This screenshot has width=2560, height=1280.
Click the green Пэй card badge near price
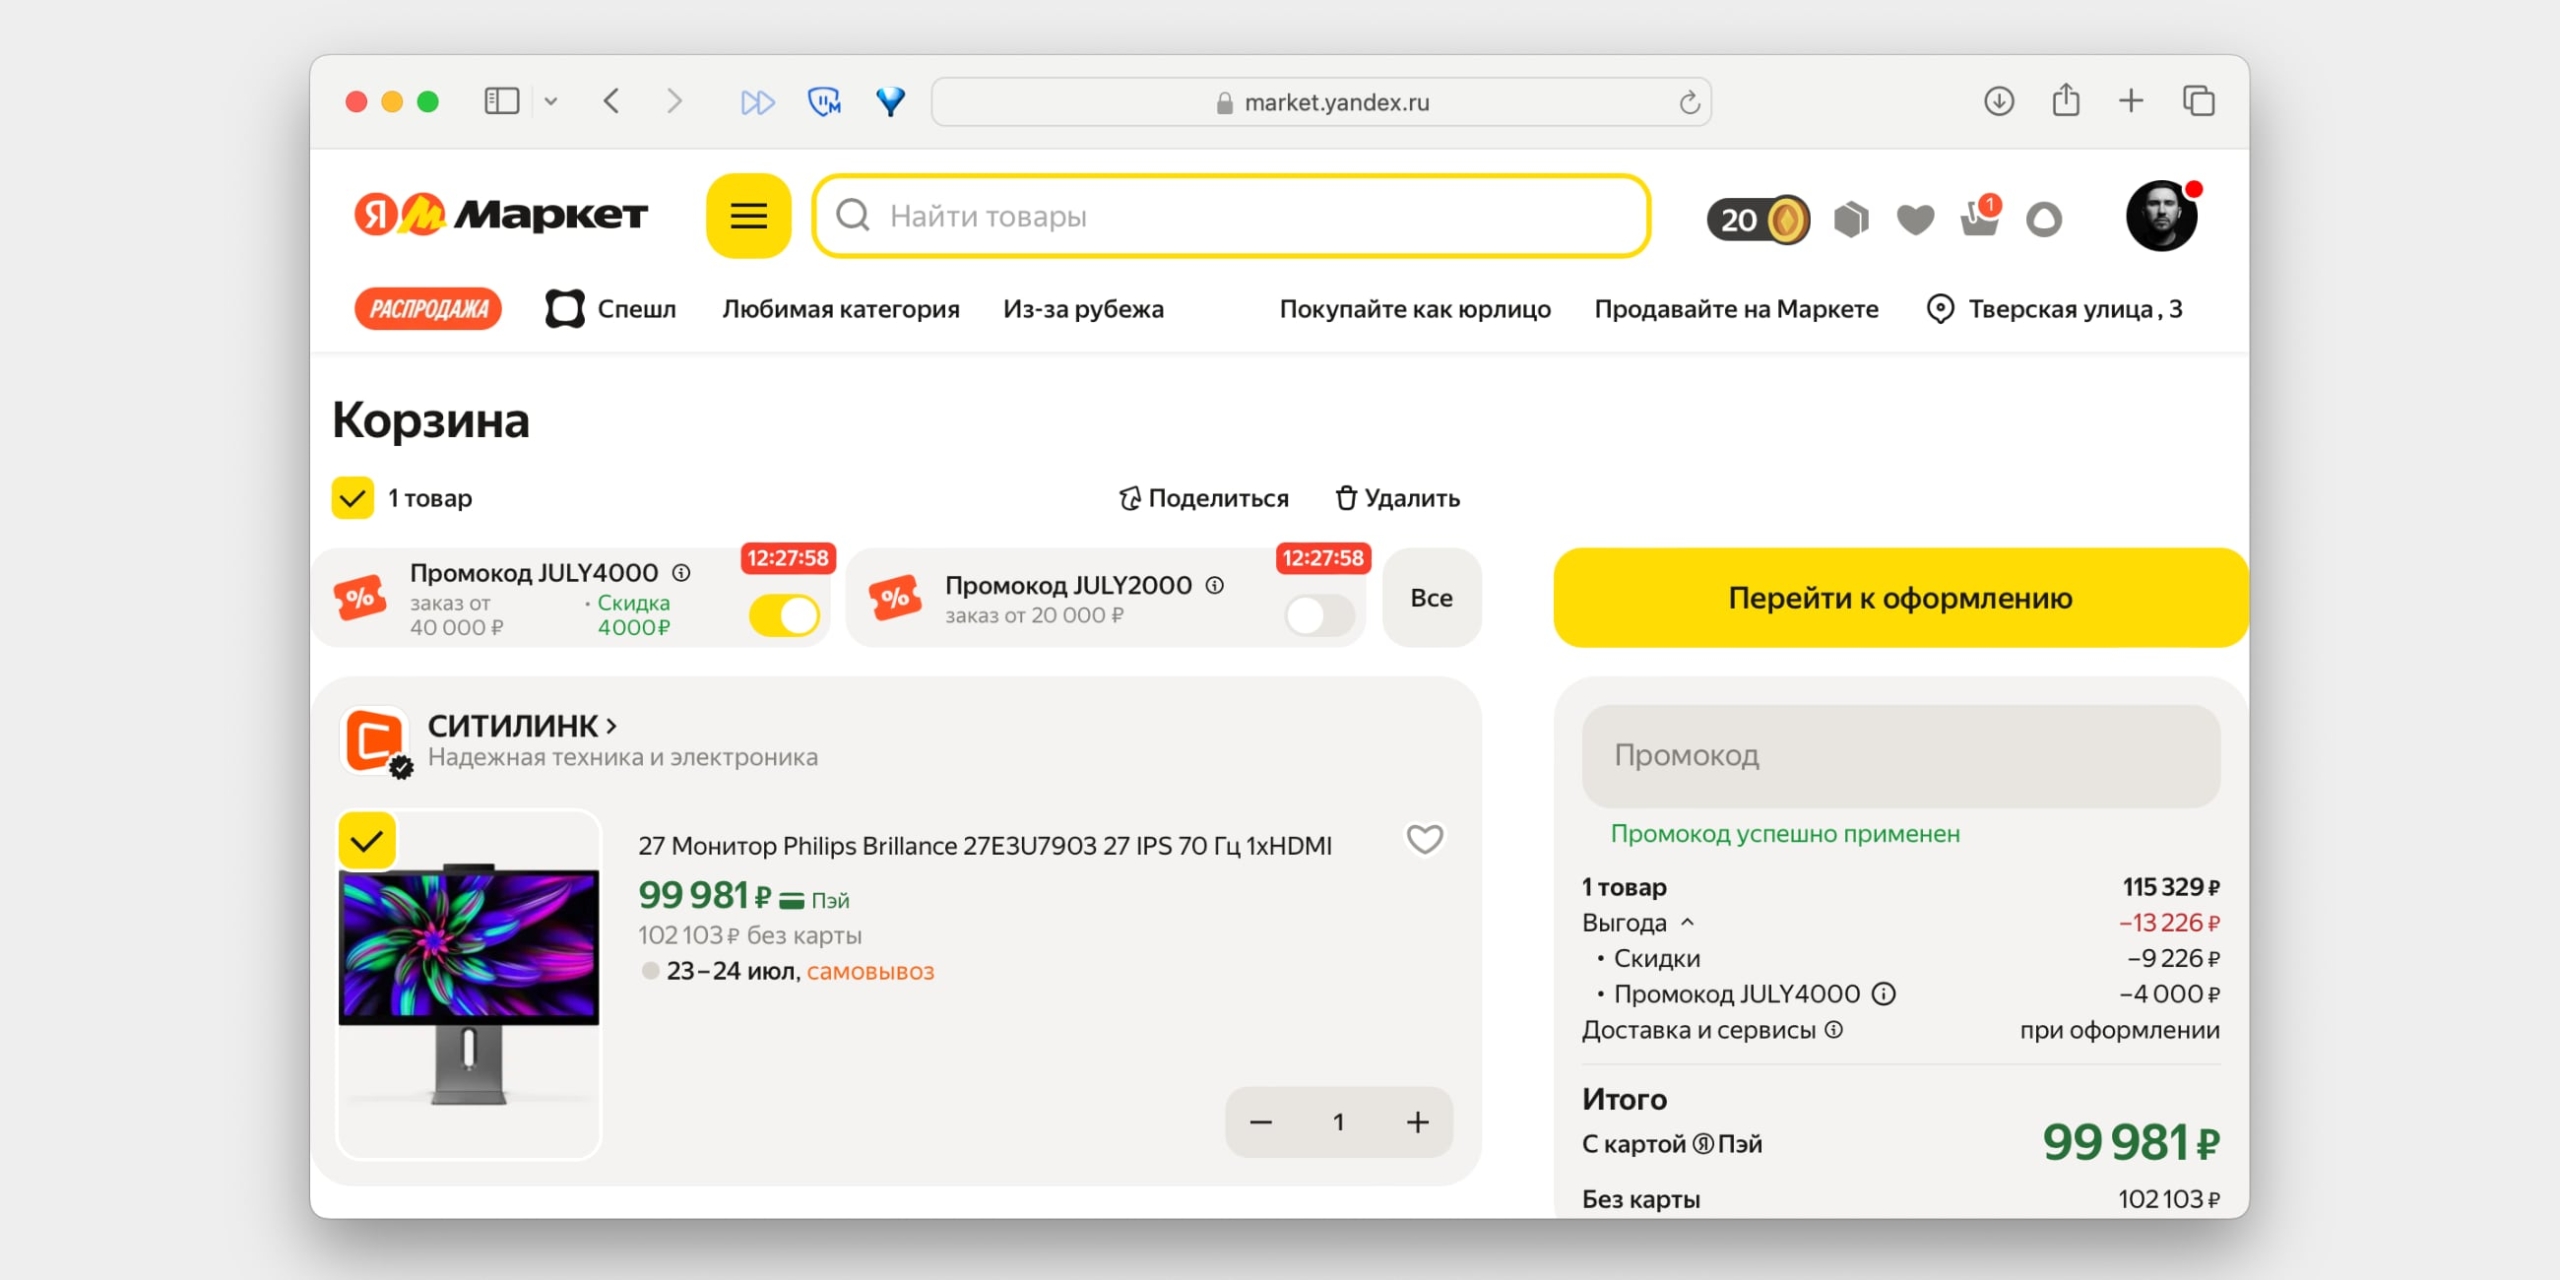pos(814,900)
